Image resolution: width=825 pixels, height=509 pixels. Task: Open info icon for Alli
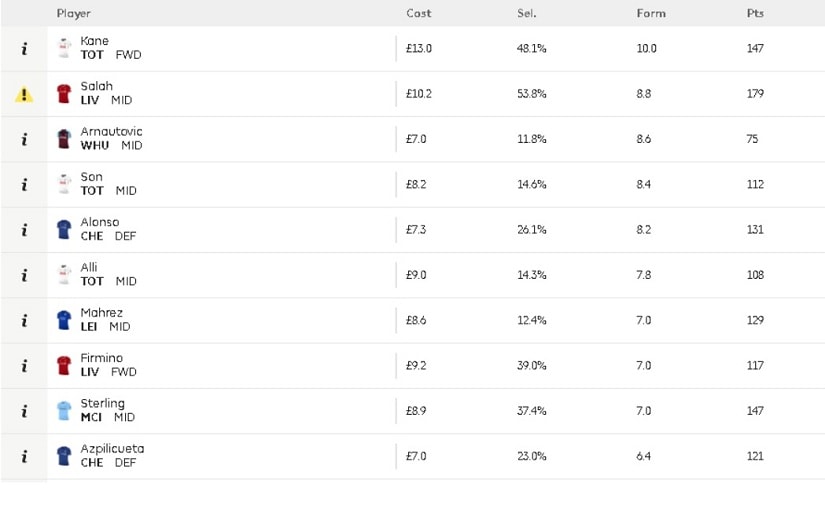(x=24, y=275)
